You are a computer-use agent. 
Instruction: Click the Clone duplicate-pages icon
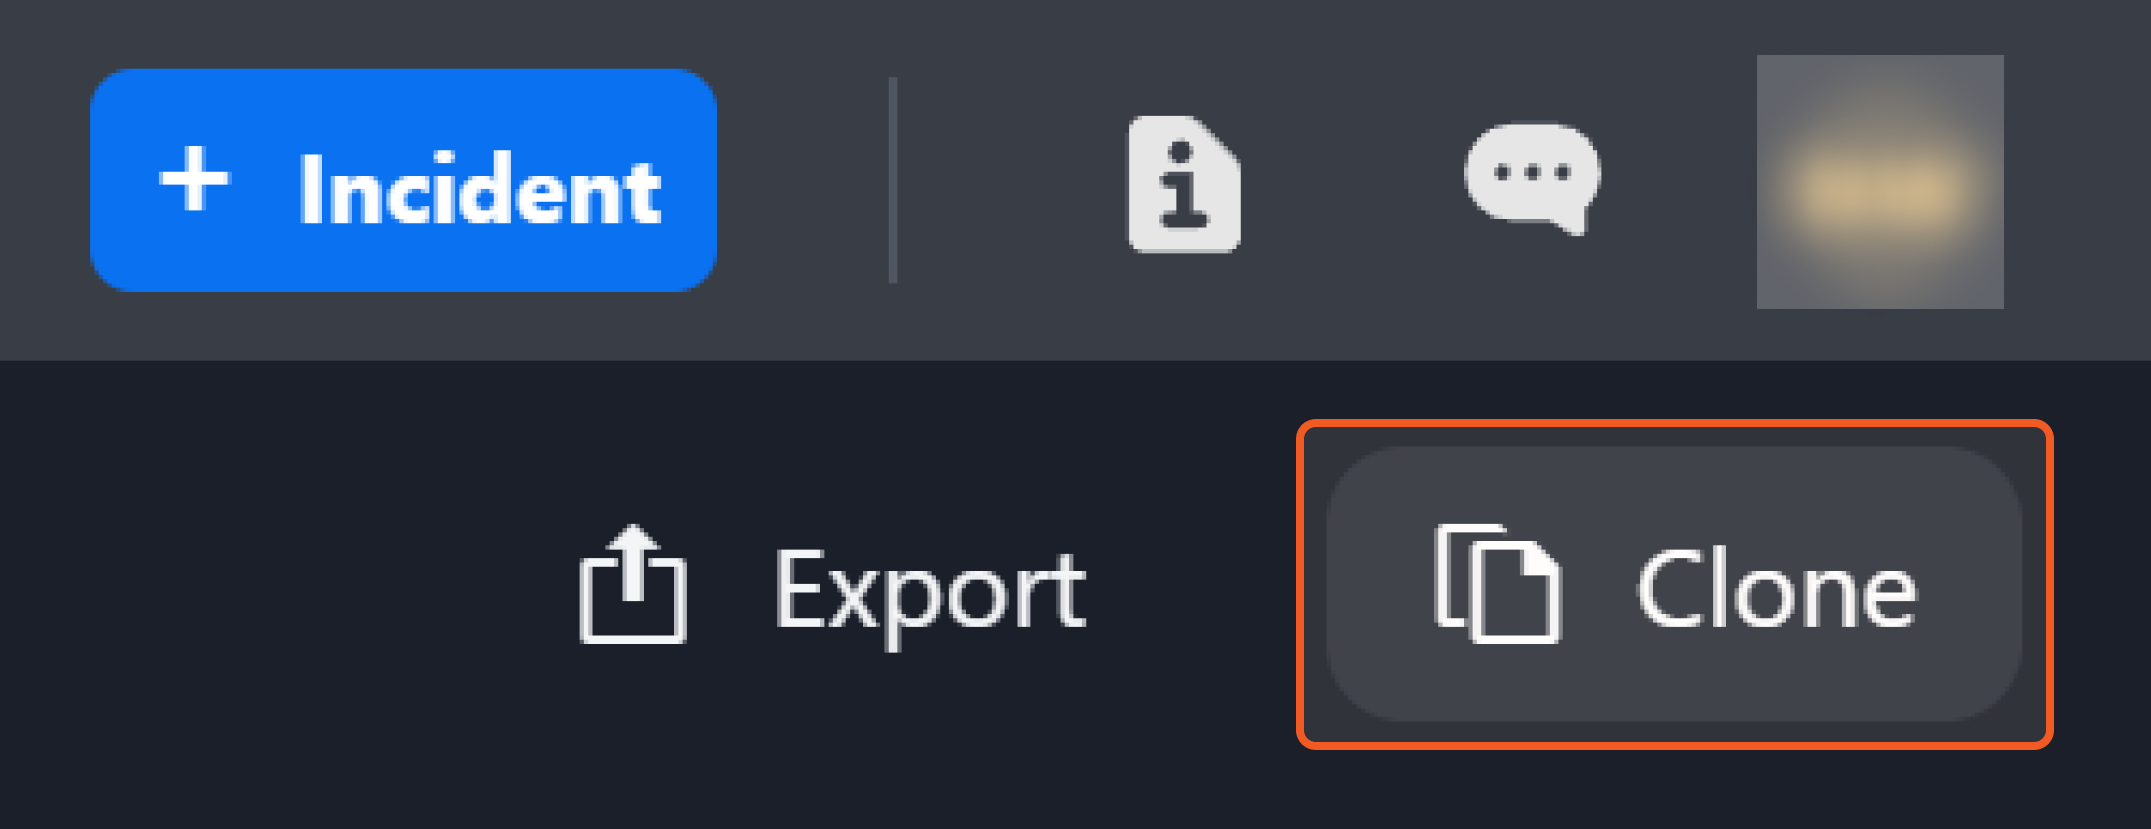[x=1497, y=583]
